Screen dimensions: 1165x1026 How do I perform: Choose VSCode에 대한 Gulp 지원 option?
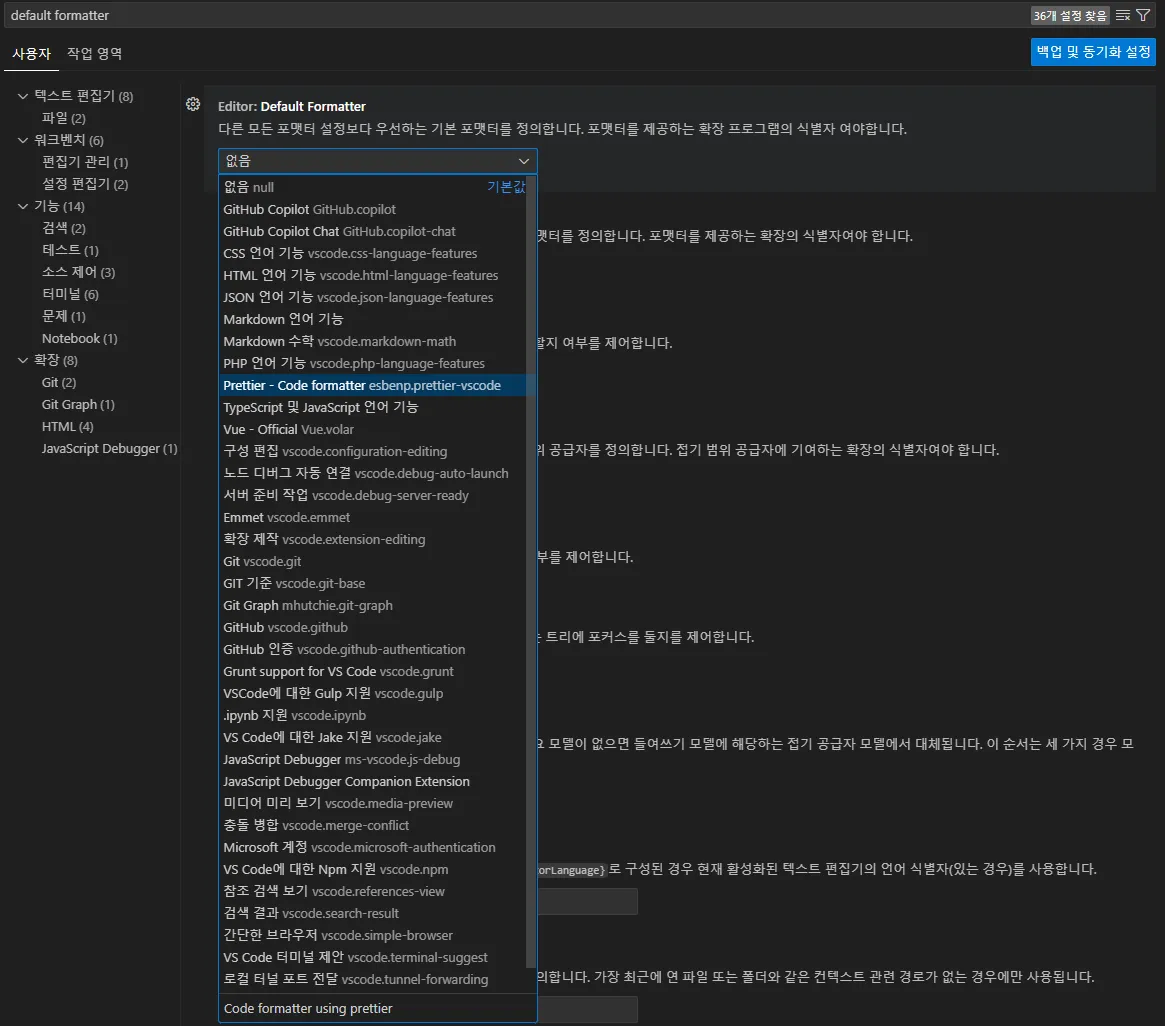(373, 693)
